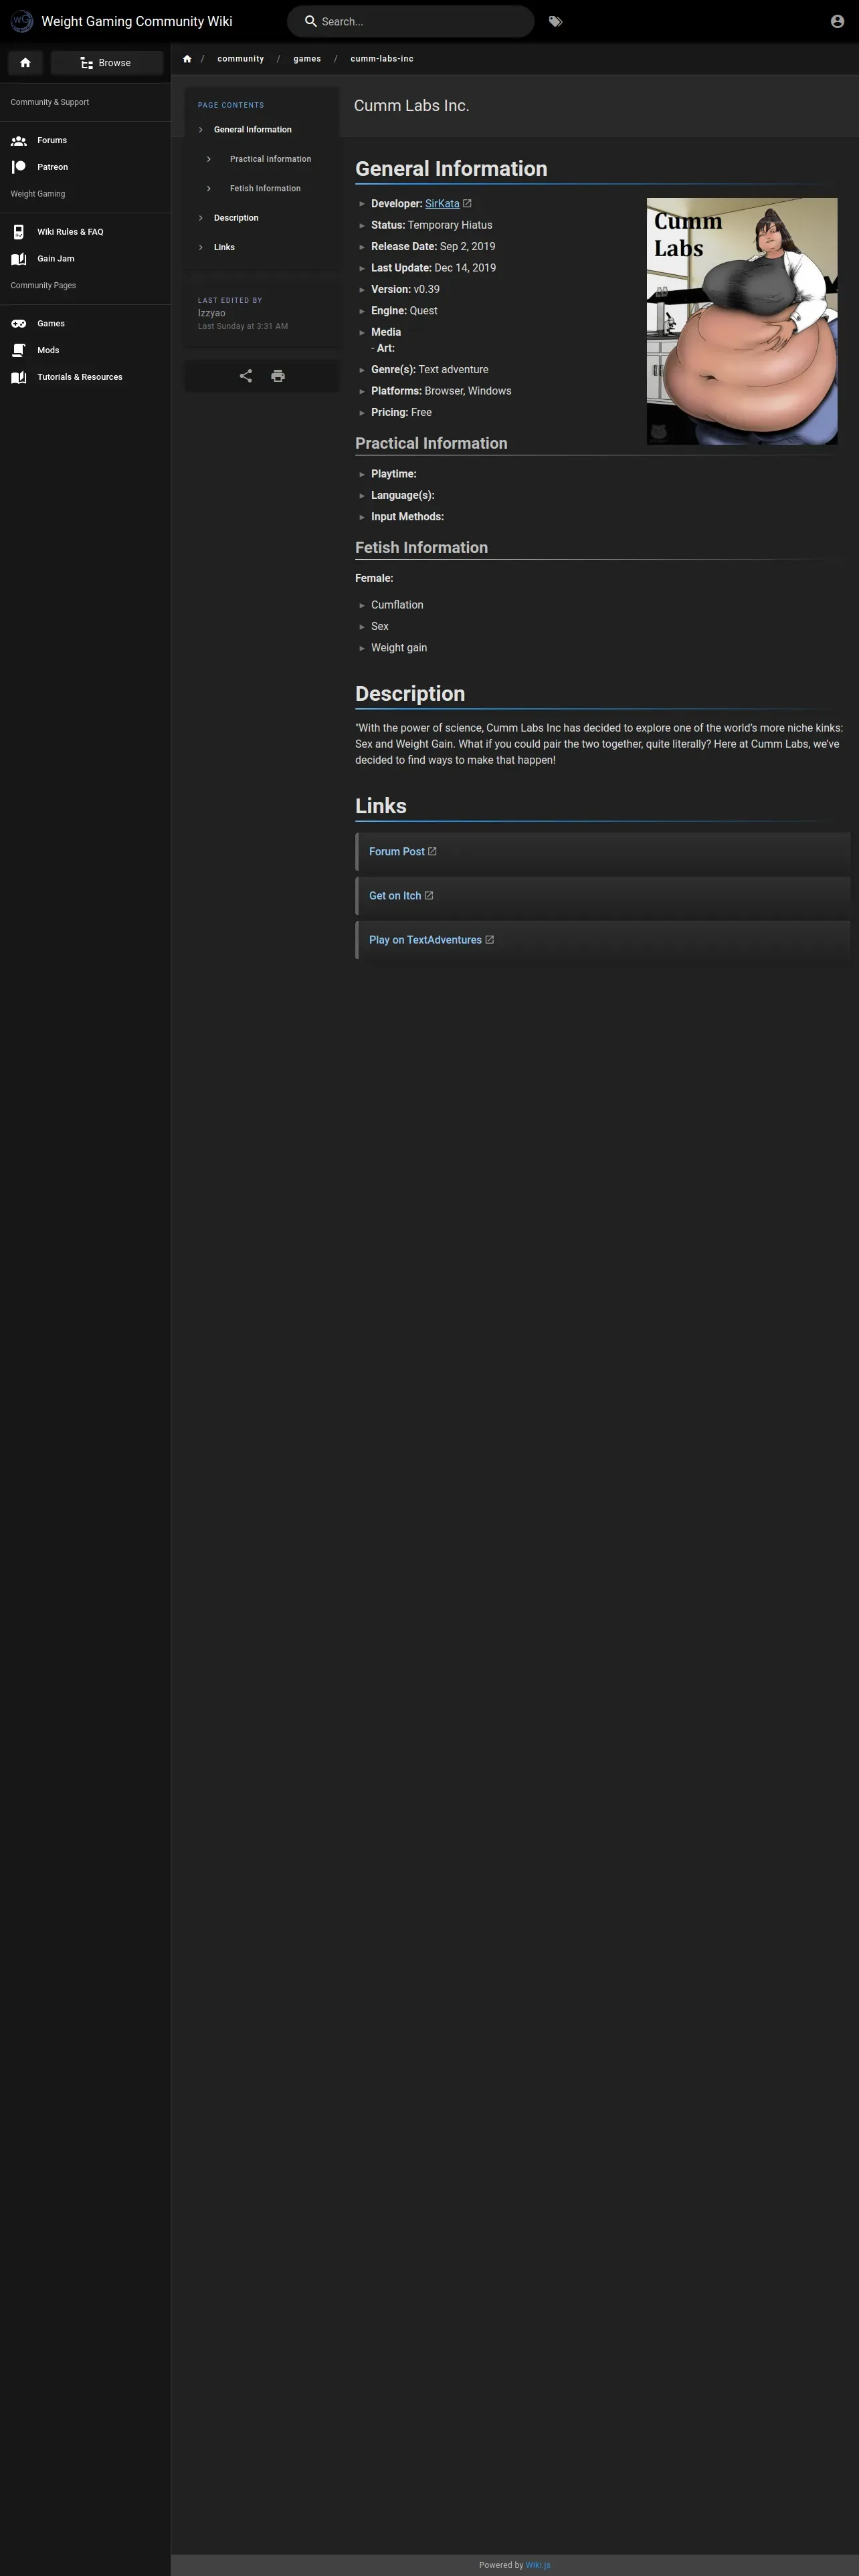
Task: Click the Games controller icon
Action: click(x=18, y=324)
